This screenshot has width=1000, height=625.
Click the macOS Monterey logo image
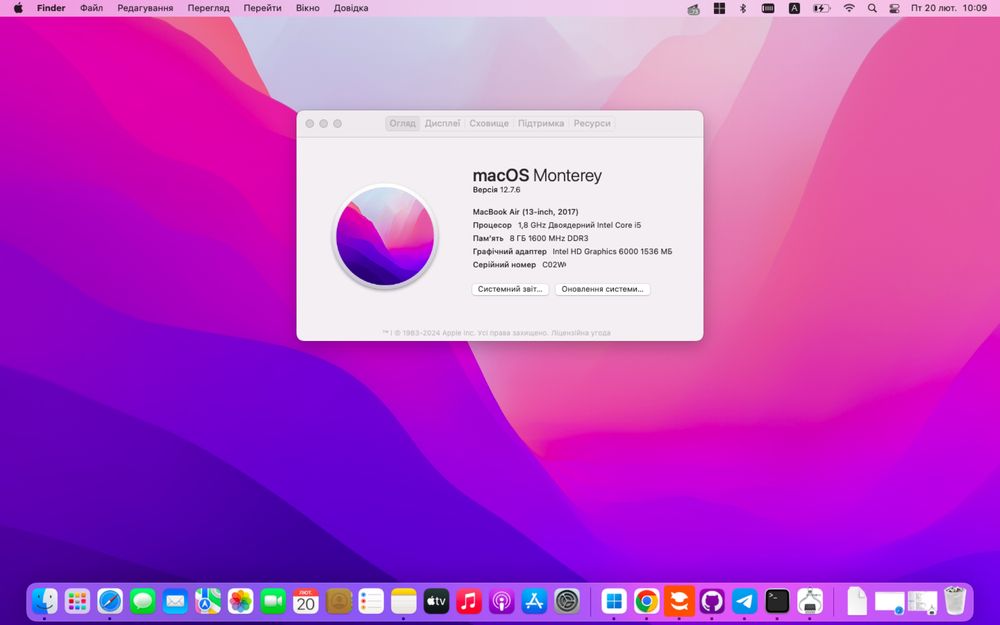385,236
